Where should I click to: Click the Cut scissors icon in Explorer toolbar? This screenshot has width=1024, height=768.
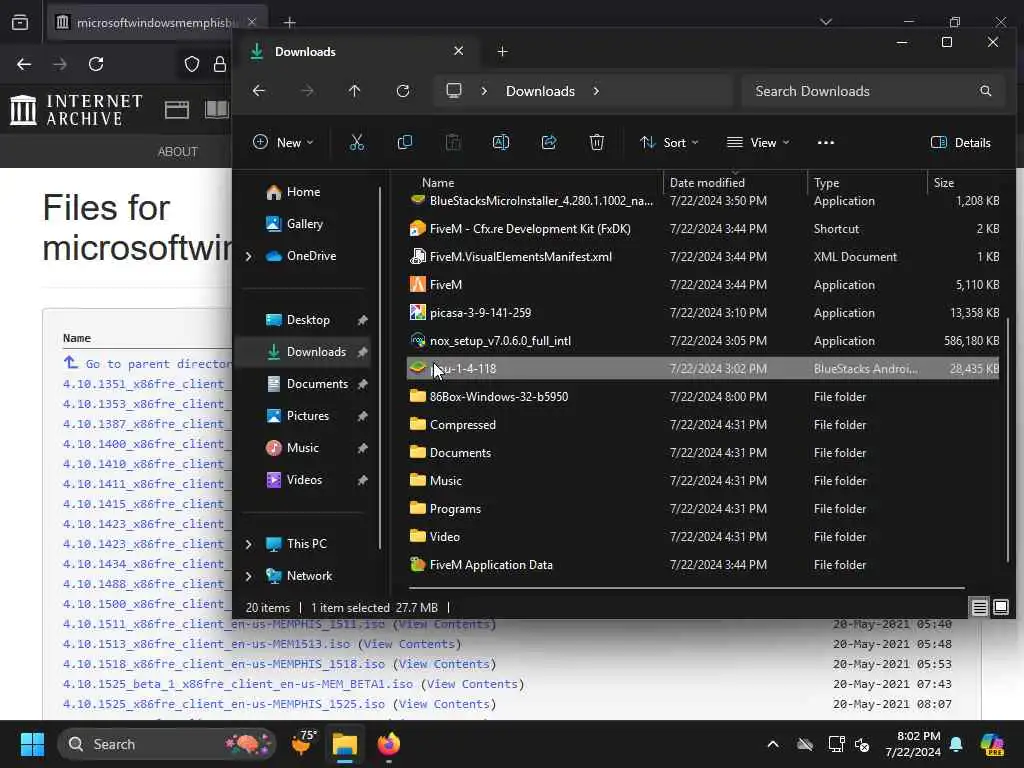point(357,142)
